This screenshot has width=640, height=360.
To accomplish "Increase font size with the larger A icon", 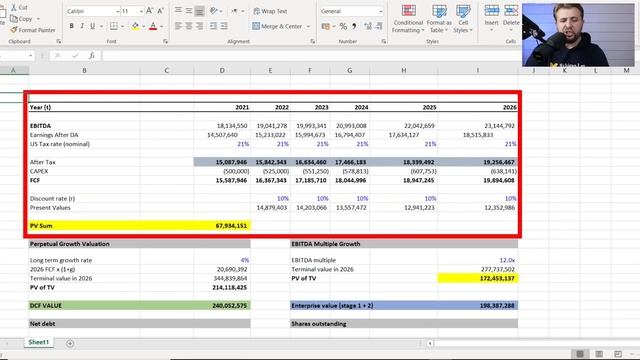I will coord(150,11).
